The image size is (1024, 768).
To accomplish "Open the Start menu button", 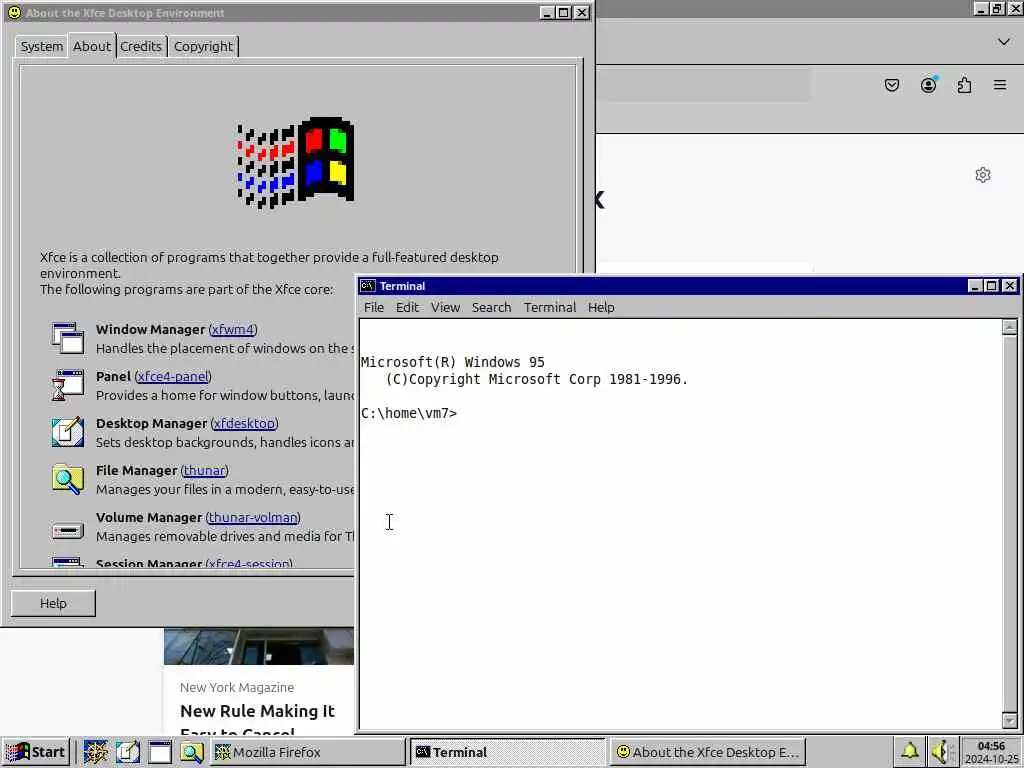I will tap(35, 752).
